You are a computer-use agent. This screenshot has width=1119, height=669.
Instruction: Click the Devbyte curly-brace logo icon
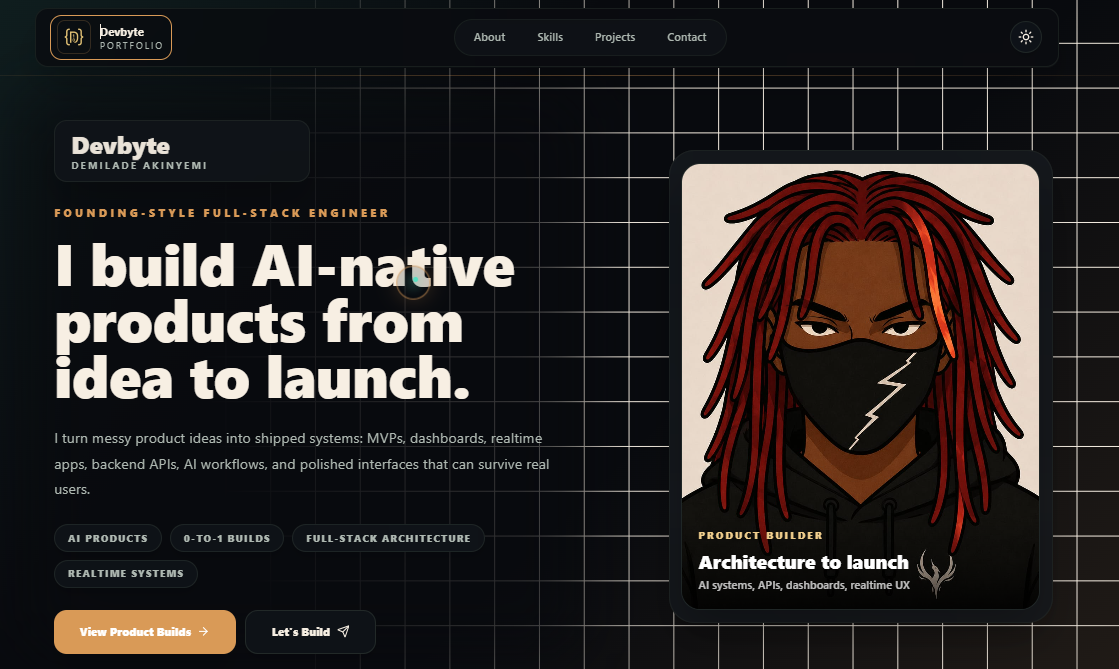click(x=74, y=37)
